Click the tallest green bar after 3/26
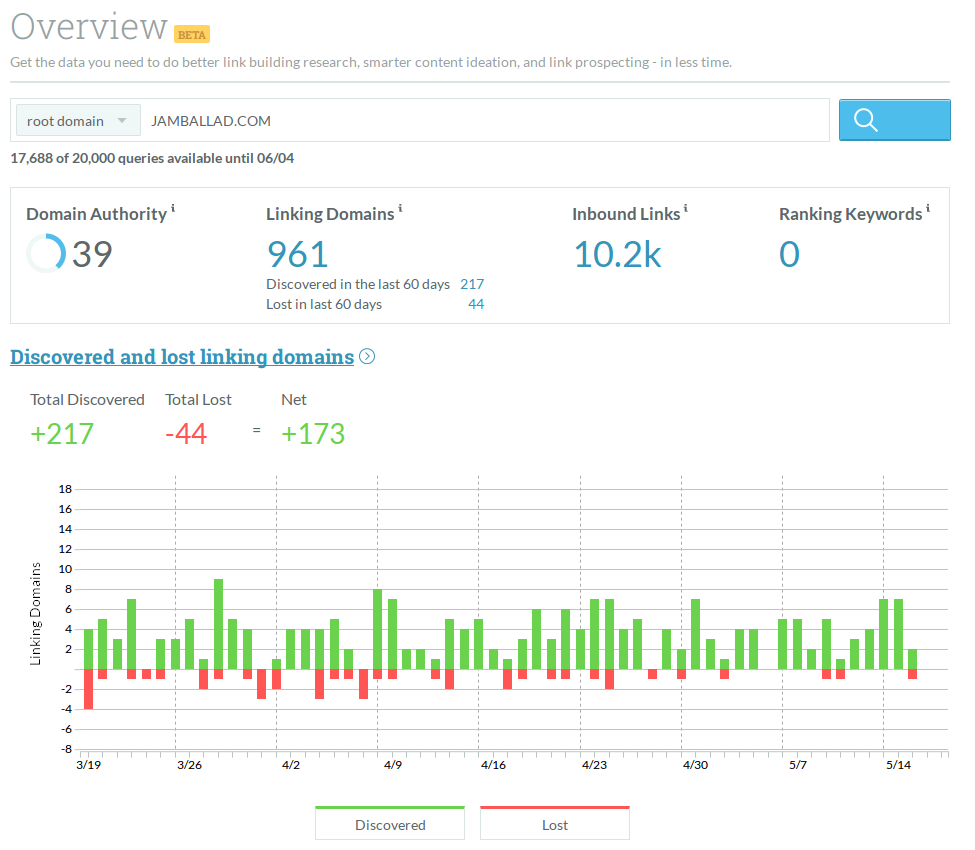The height and width of the screenshot is (850, 975). click(x=218, y=624)
